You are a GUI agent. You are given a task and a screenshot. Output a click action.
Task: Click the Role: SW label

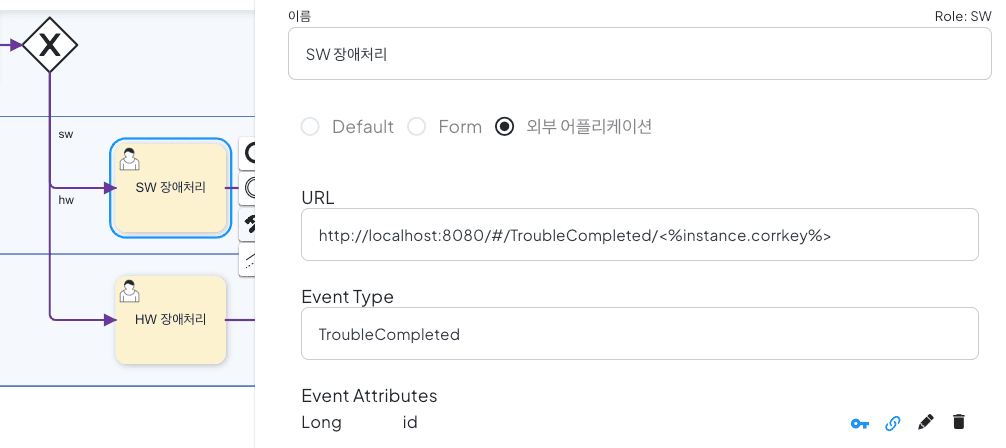tap(963, 17)
